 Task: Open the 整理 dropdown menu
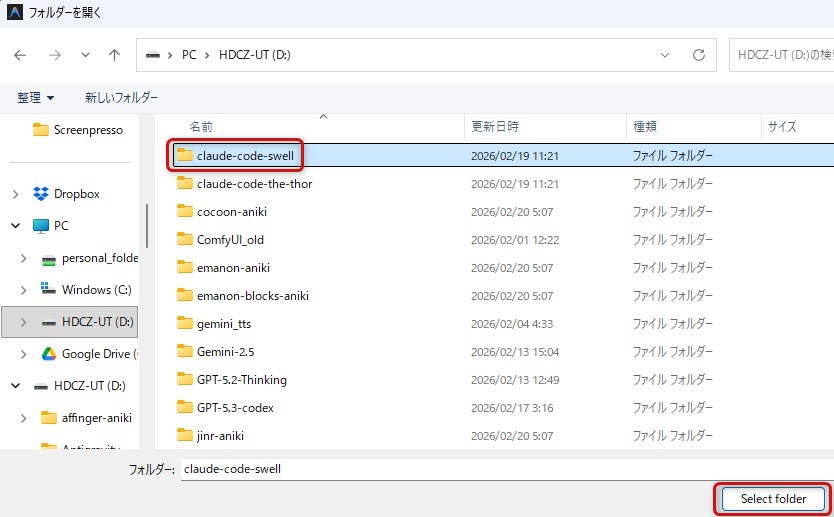36,98
